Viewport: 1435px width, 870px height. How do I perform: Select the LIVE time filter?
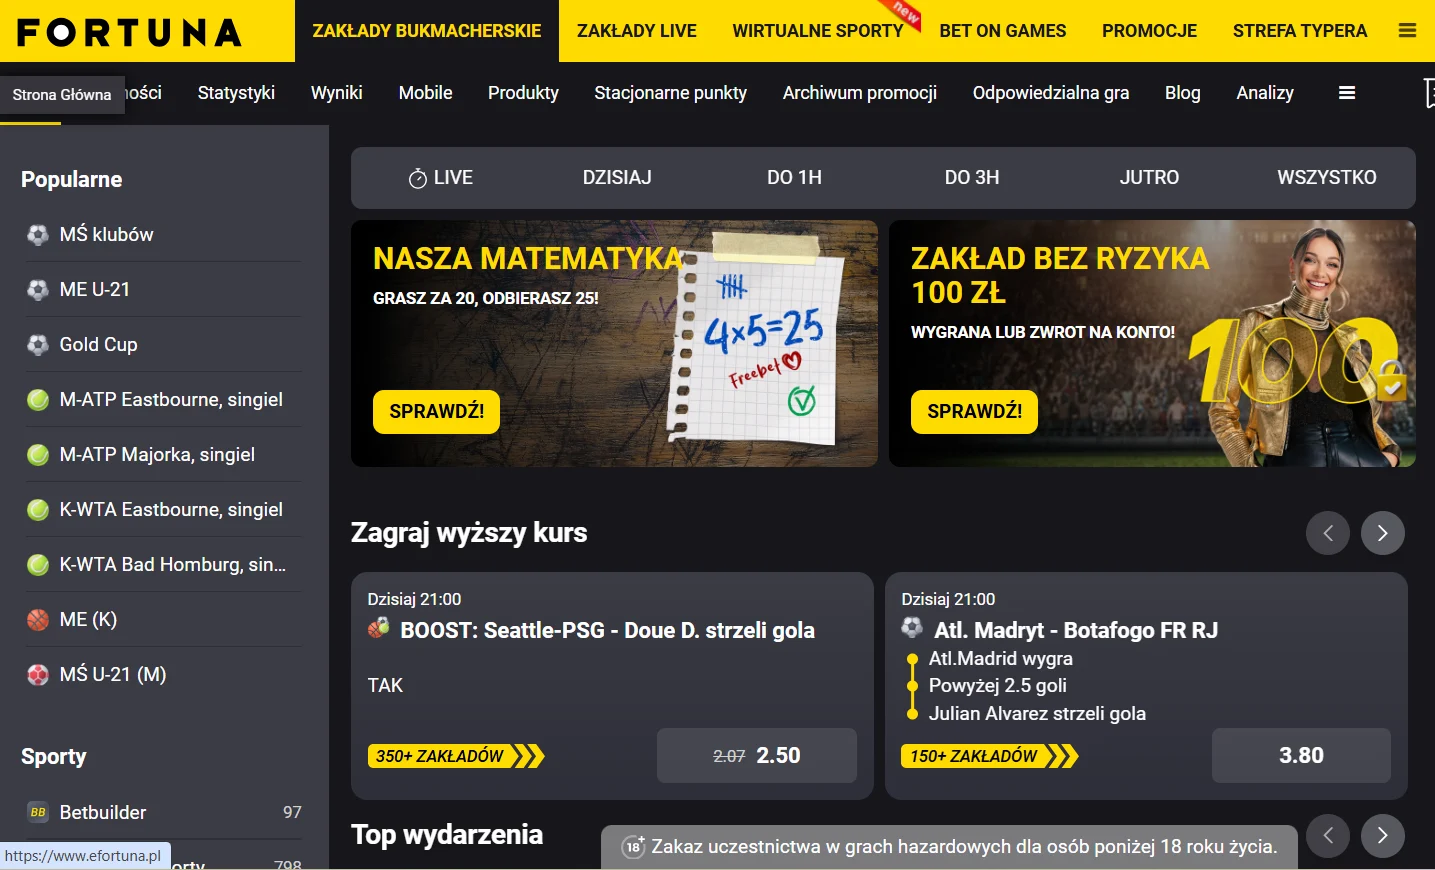tap(440, 178)
